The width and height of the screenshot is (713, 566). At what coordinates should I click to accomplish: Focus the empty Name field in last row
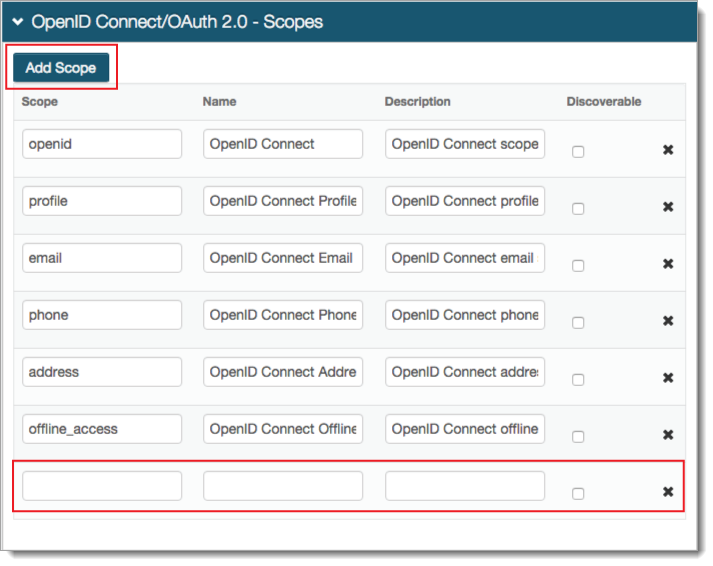[x=283, y=486]
